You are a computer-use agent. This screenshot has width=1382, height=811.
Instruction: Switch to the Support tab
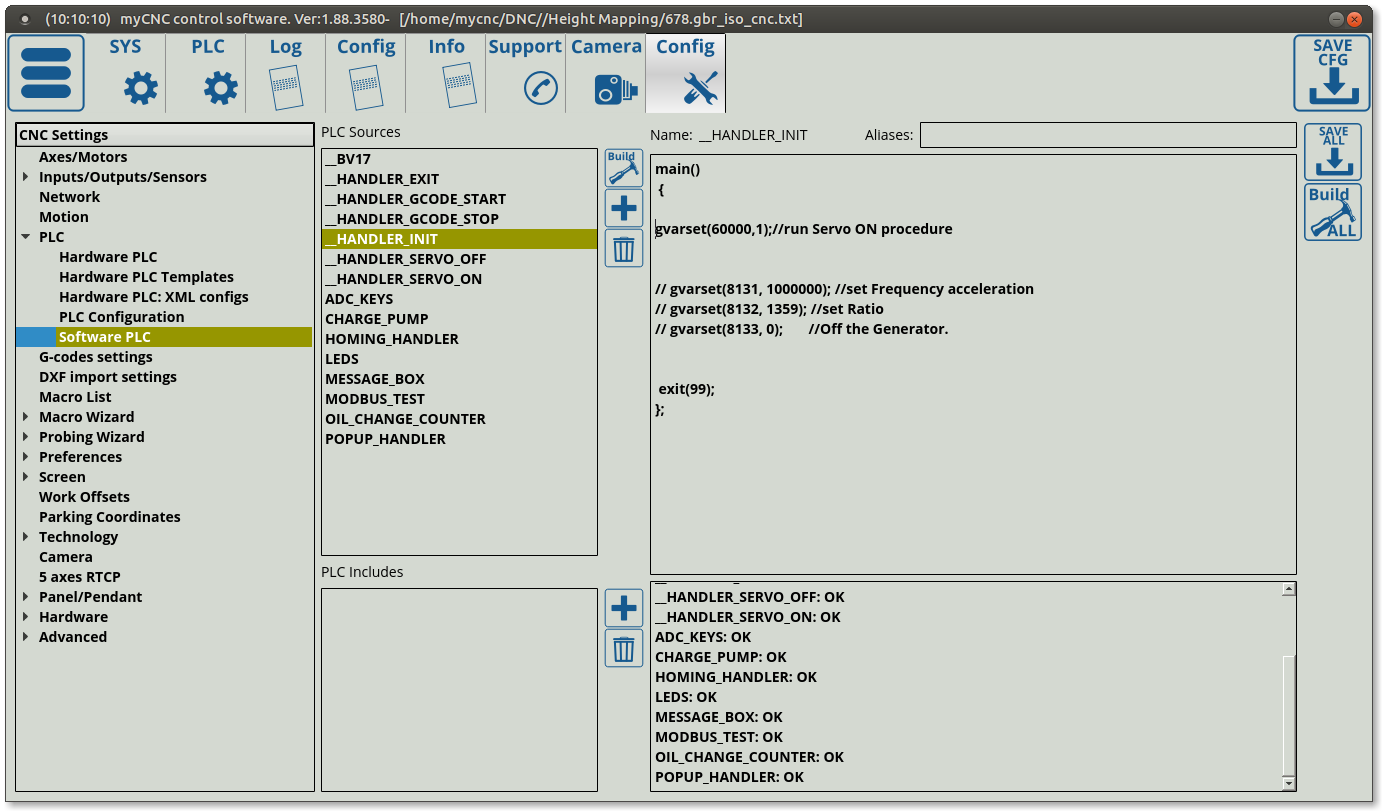525,73
